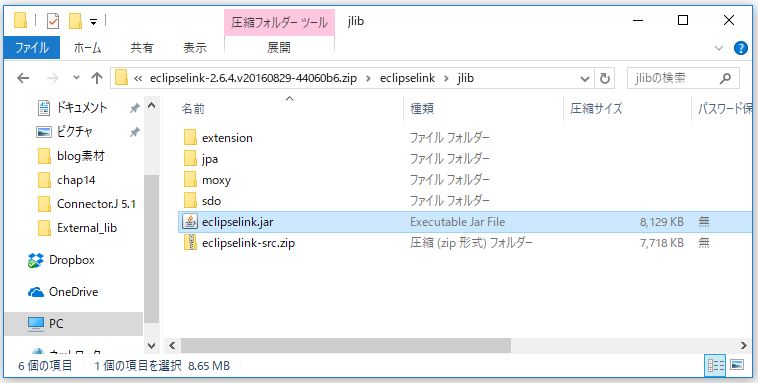Image resolution: width=758 pixels, height=383 pixels.
Task: Open blog素材 folder in navigation pane
Action: click(x=81, y=156)
